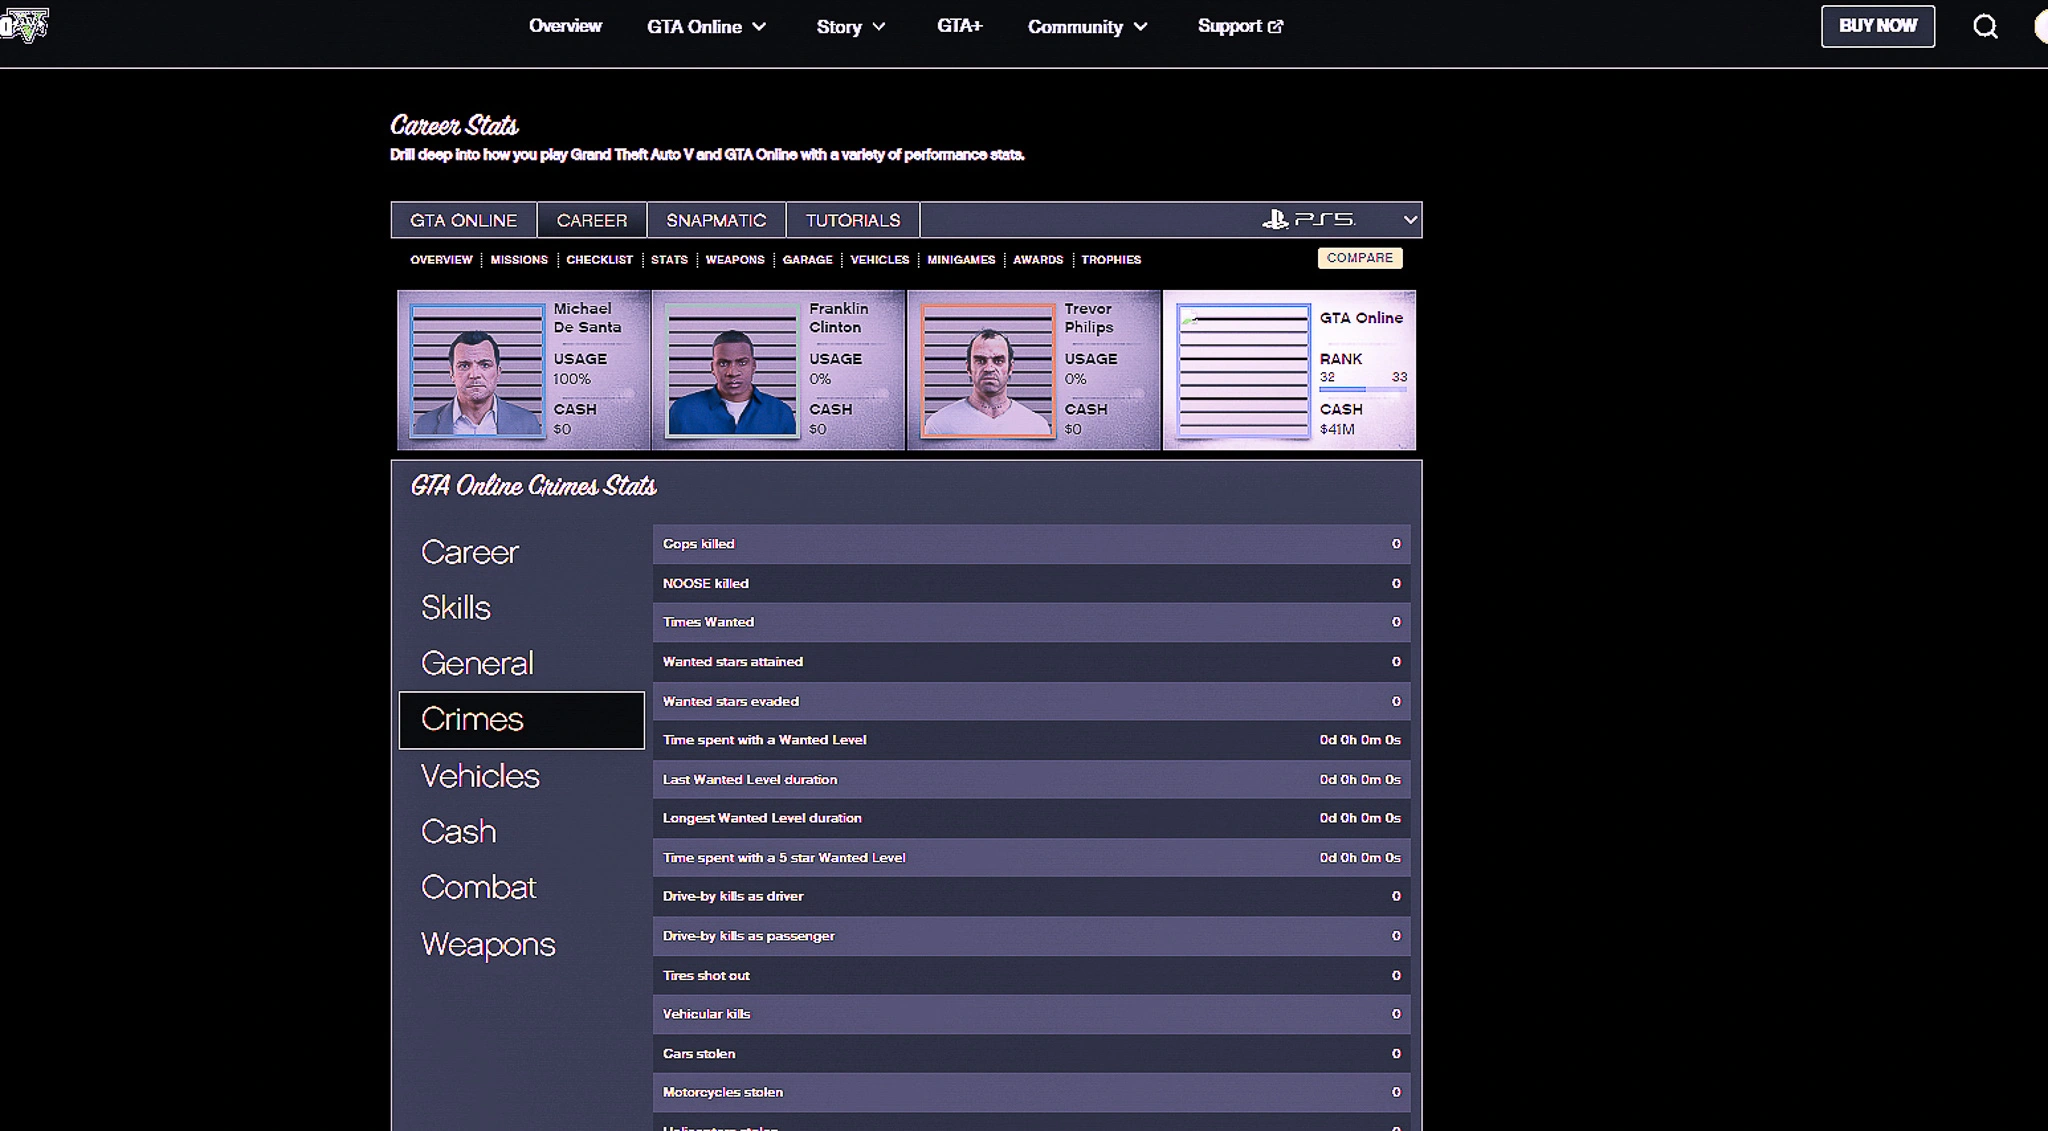Screen dimensions: 2048x1131
Task: Select Michael De Santa mugshot portrait
Action: [477, 371]
